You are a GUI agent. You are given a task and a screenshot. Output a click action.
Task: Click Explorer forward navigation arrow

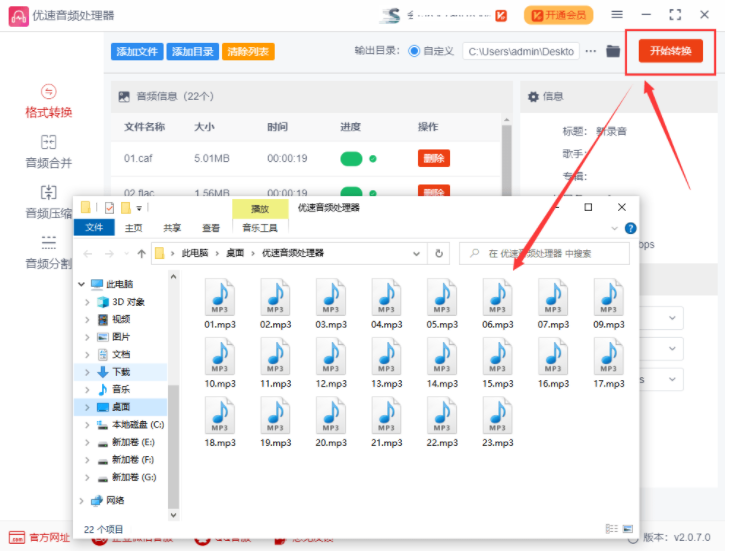tap(109, 254)
